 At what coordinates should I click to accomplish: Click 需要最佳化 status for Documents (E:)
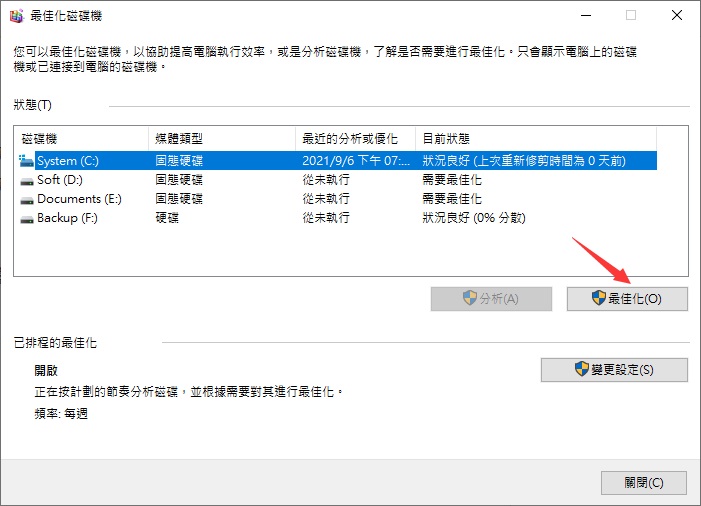[x=452, y=199]
